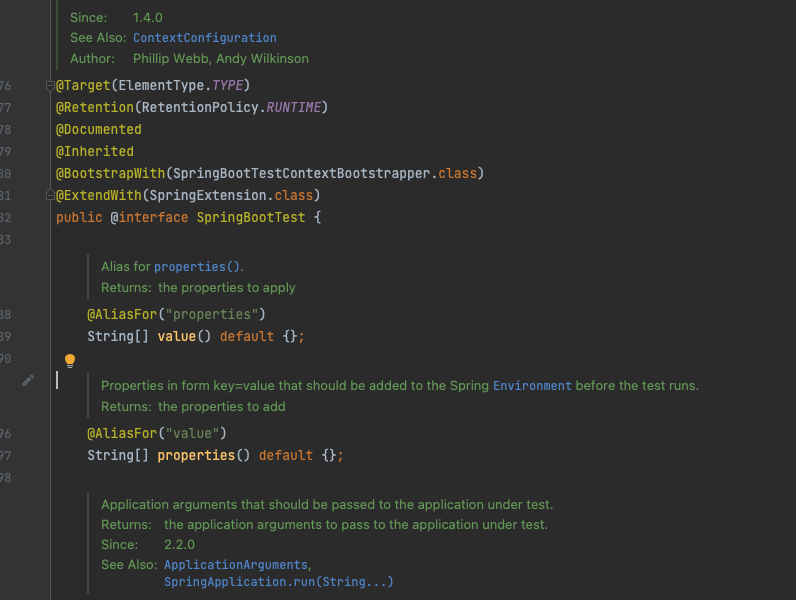This screenshot has width=796, height=600.
Task: Click default keyword on properties() line
Action: pos(286,455)
